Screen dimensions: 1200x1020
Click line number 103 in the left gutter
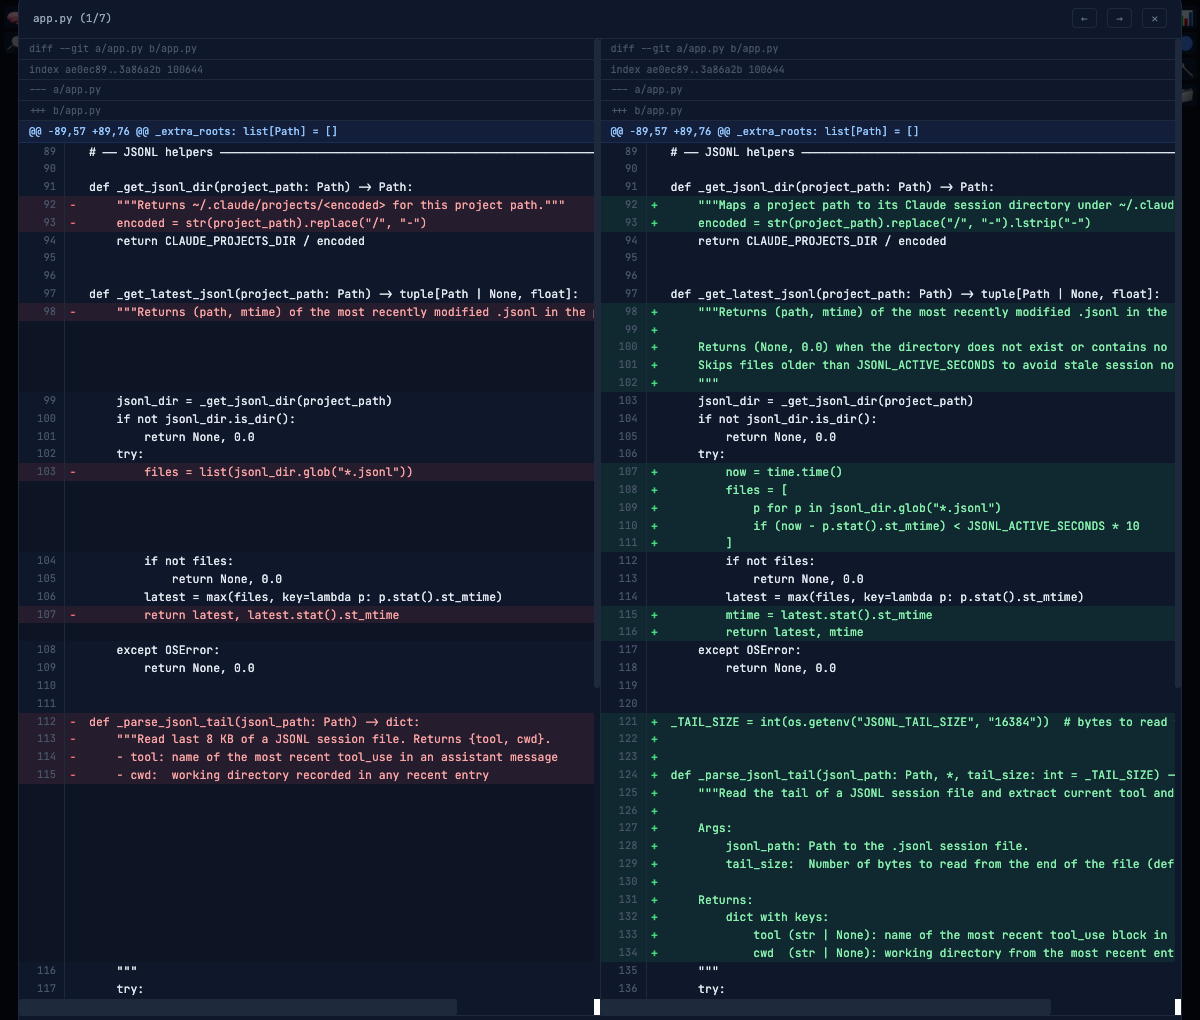pos(44,471)
